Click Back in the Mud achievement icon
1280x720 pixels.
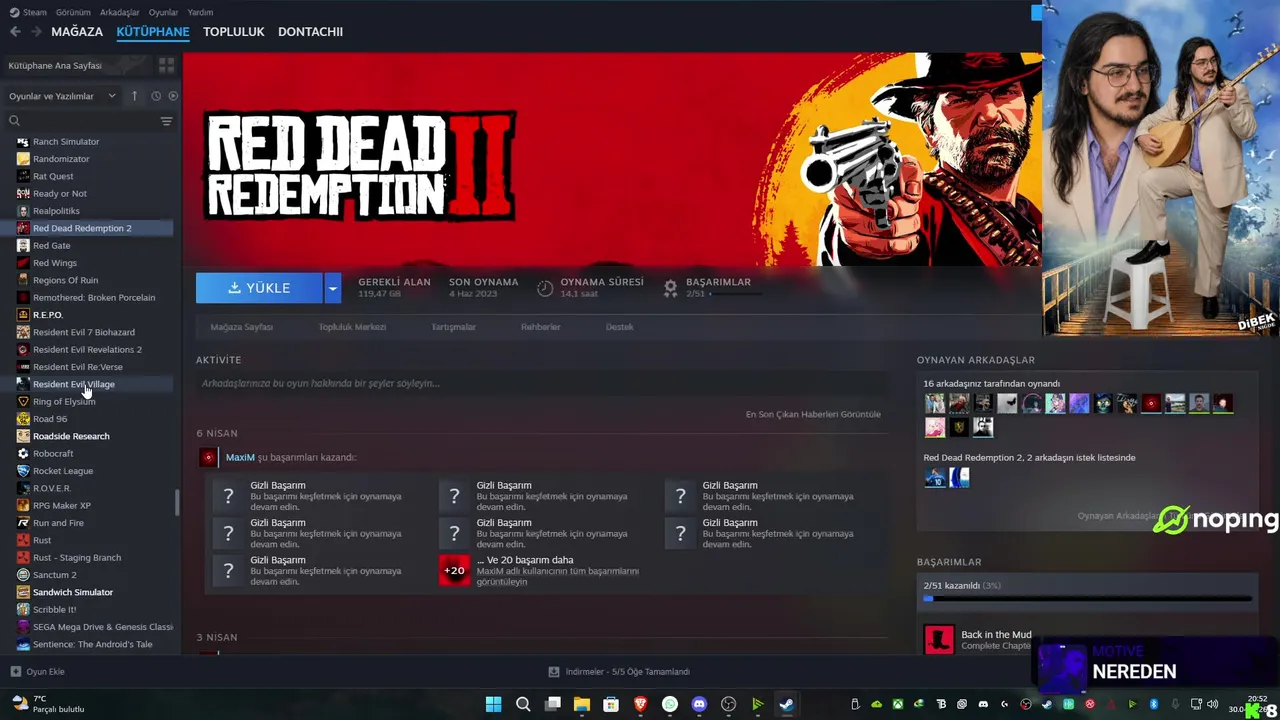point(939,639)
